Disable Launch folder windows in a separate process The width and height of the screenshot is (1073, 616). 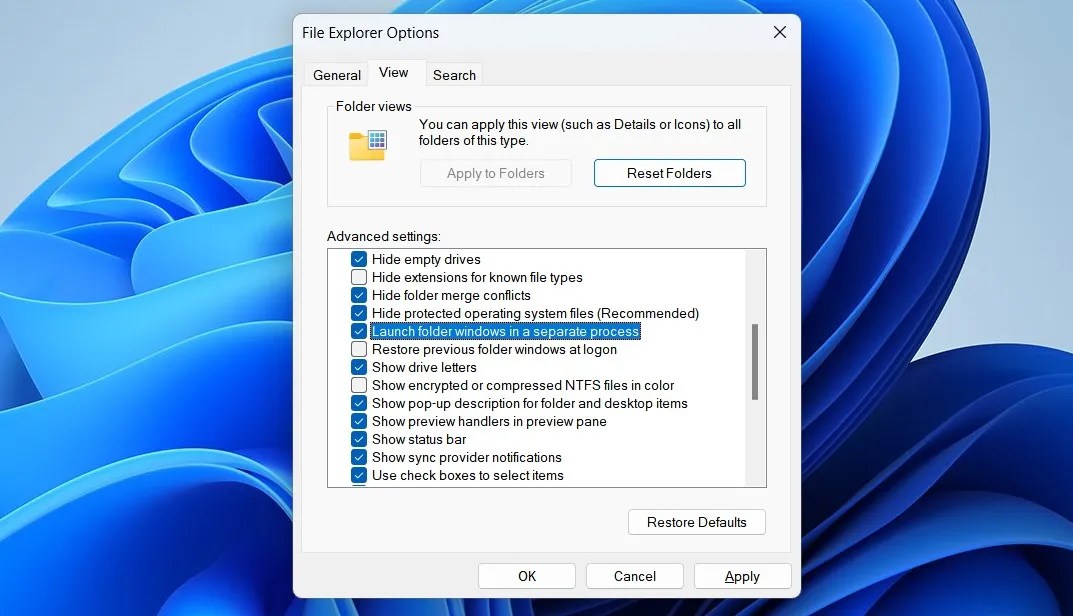359,331
